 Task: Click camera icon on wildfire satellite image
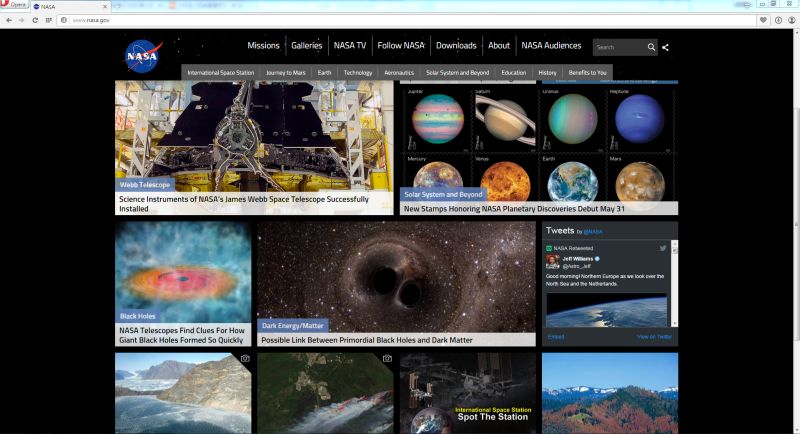point(387,359)
